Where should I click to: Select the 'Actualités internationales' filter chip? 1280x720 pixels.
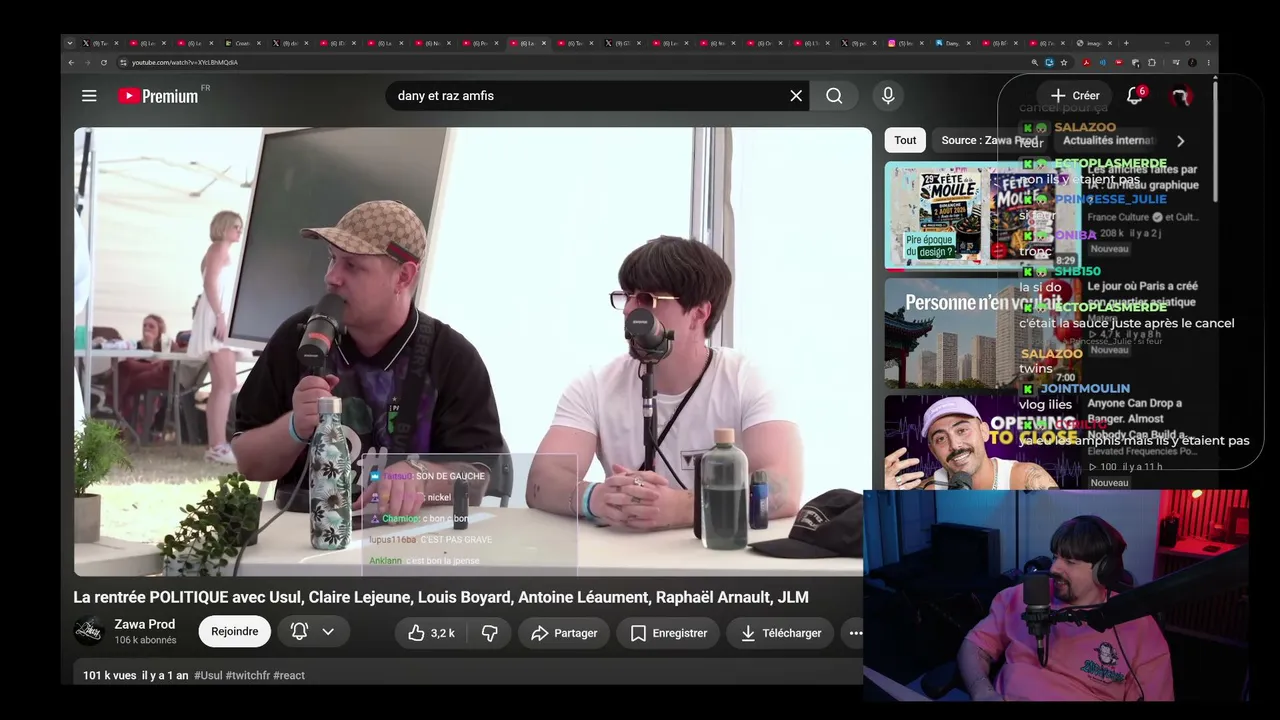coord(1108,141)
